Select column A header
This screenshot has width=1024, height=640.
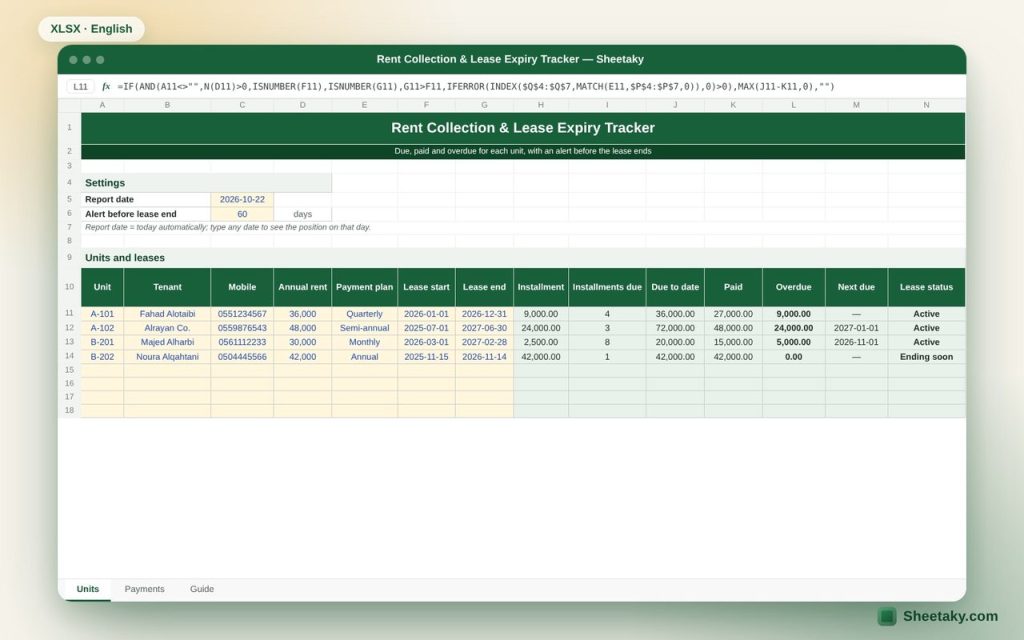(x=102, y=104)
